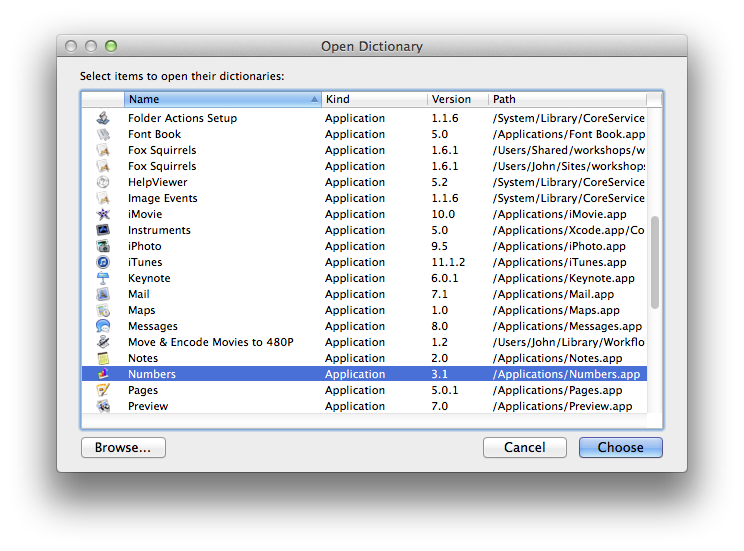Click the Cancel button

(x=525, y=448)
